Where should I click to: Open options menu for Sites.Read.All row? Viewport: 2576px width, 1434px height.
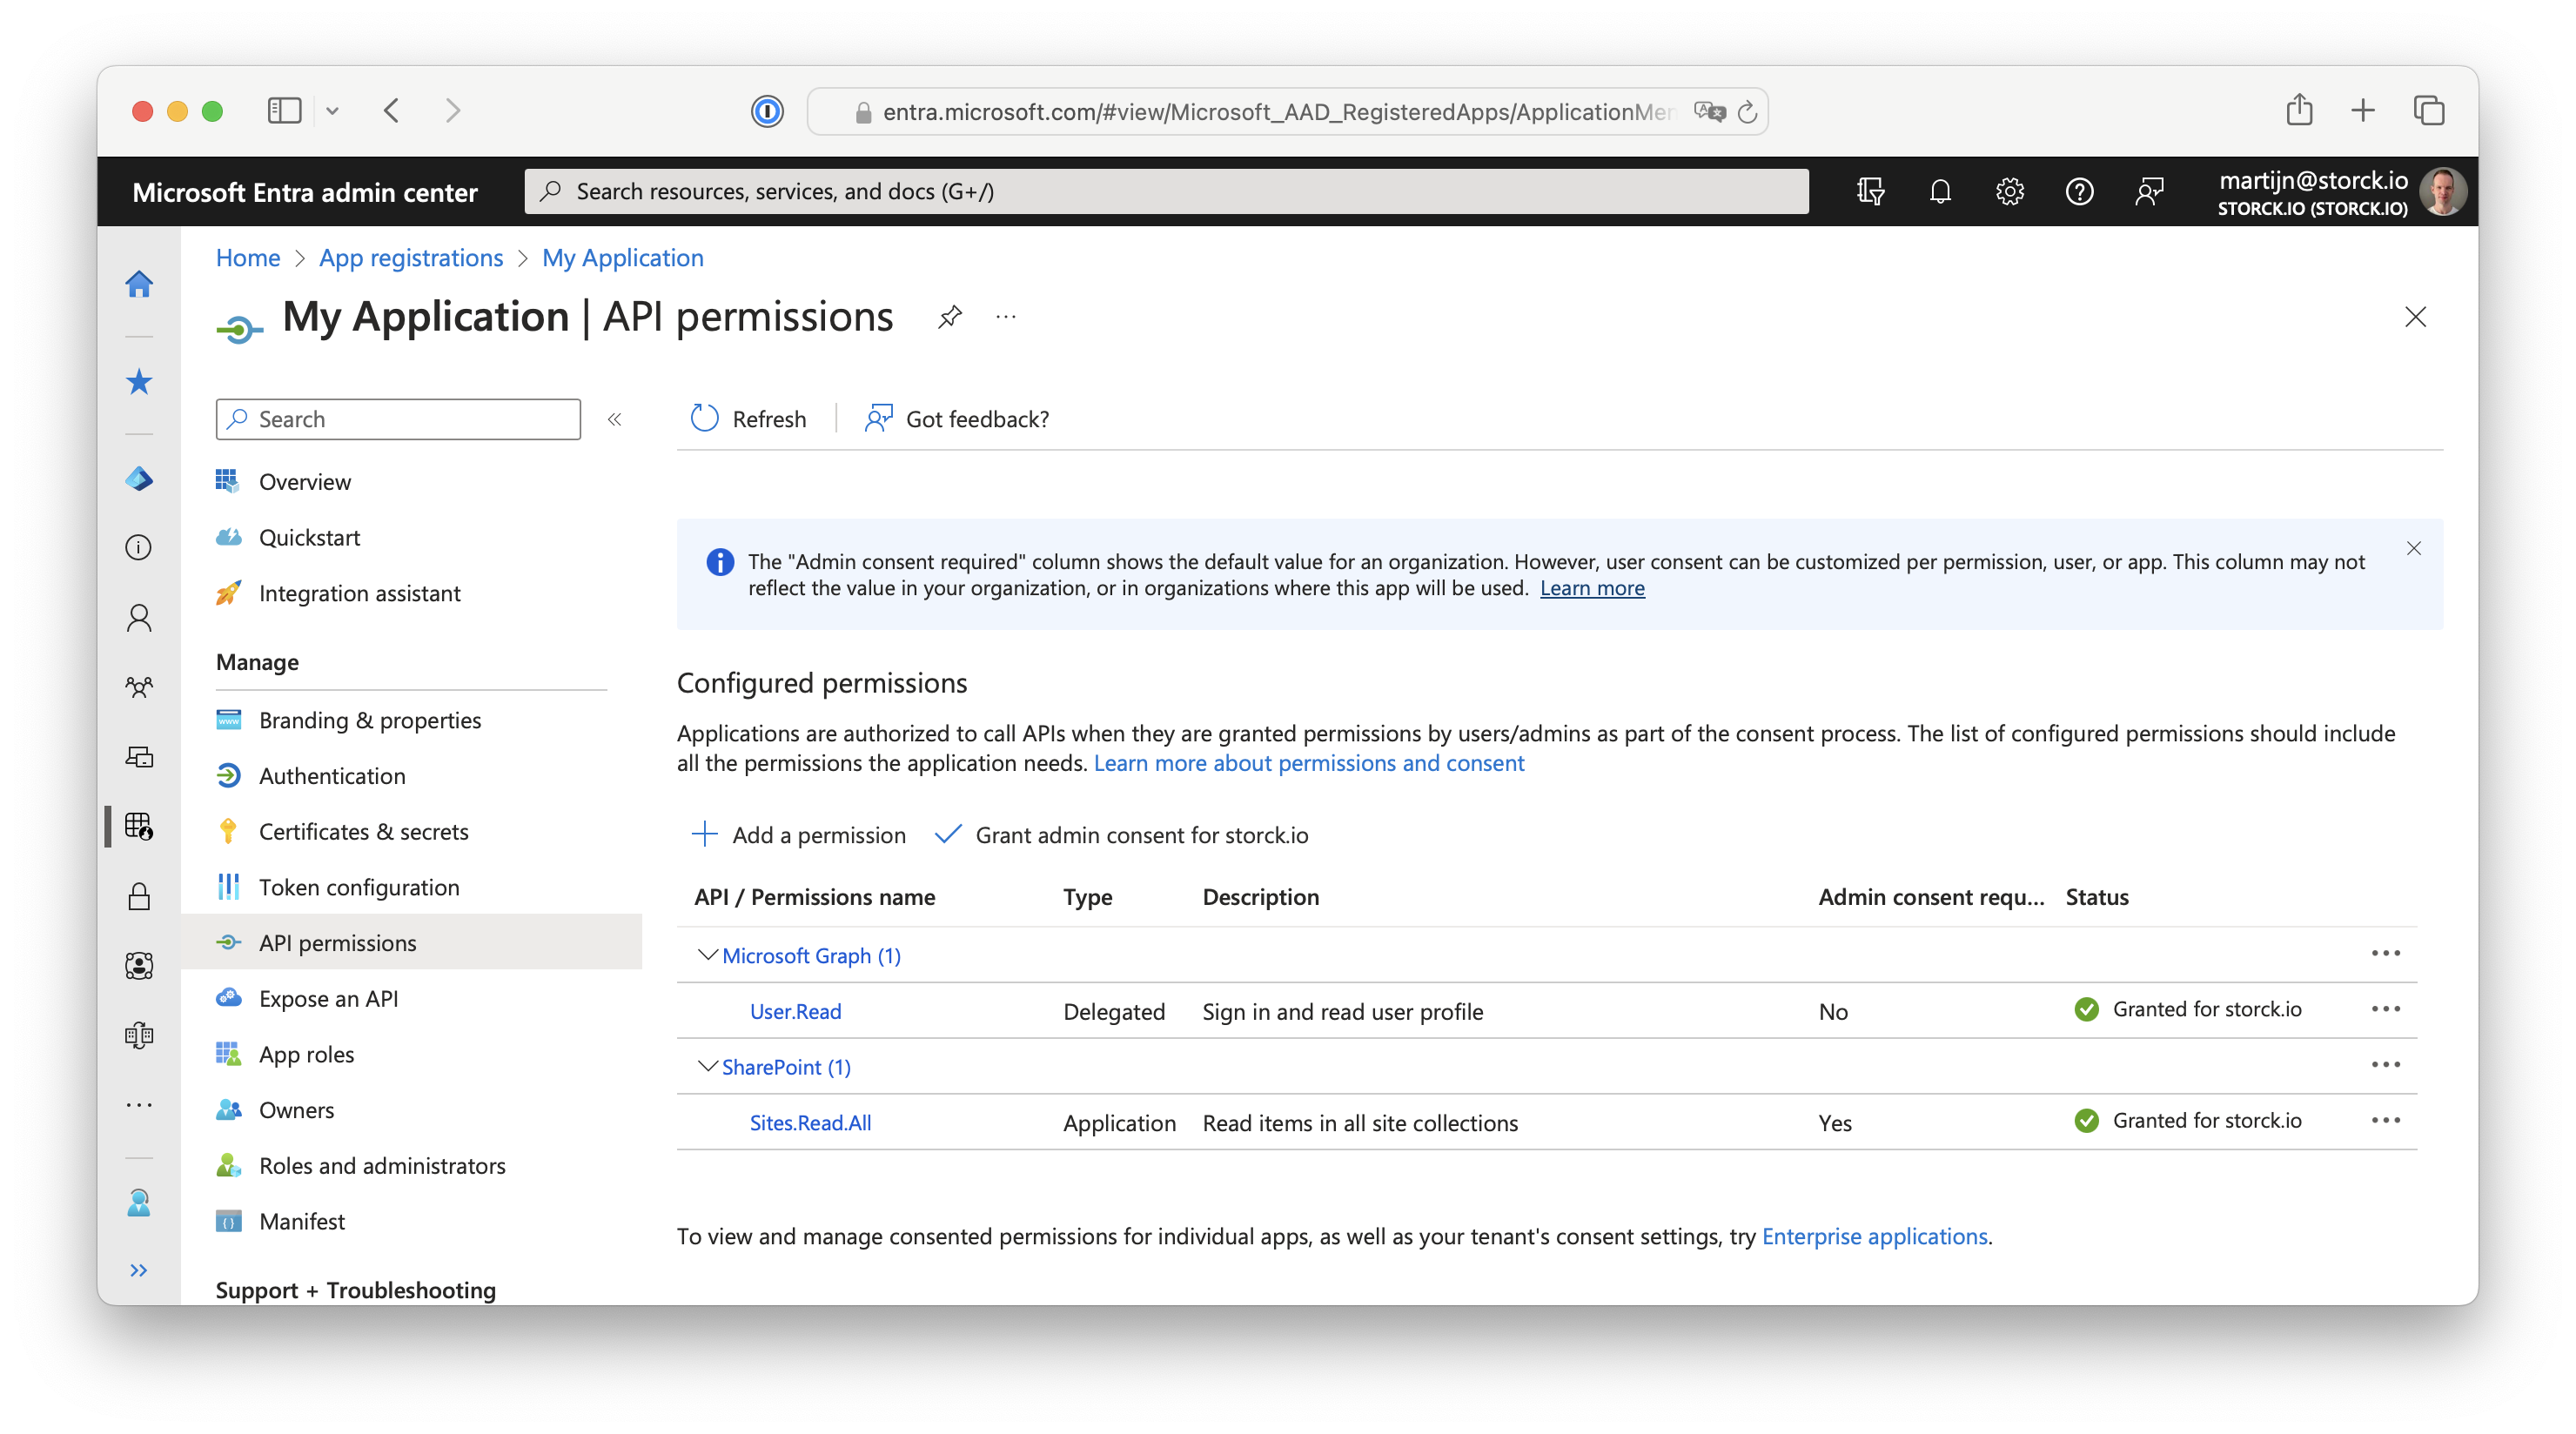tap(2385, 1120)
